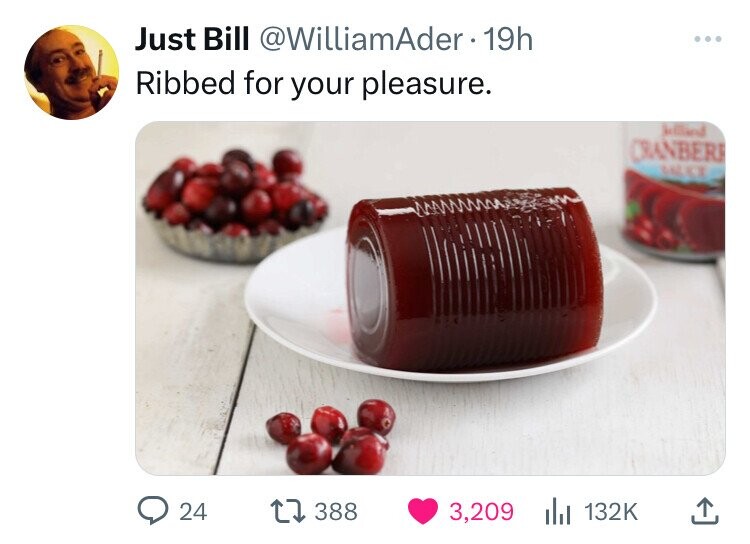Click the retweet arrows icon
This screenshot has width=750, height=544.
tap(287, 511)
